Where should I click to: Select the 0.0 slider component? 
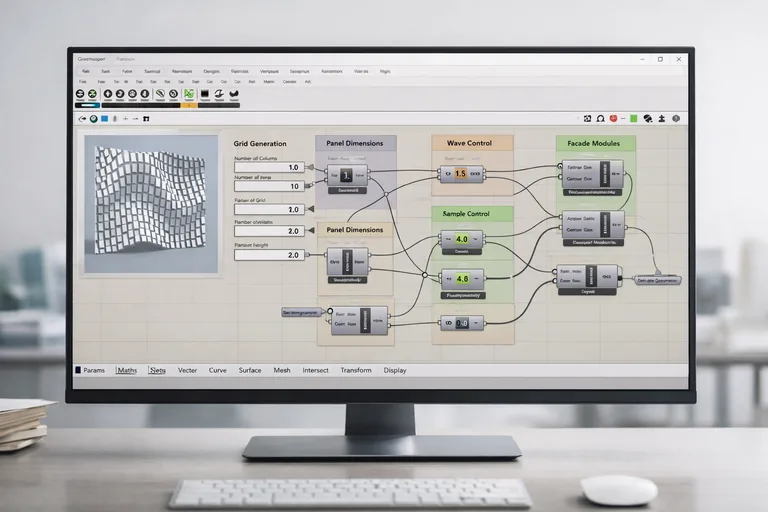point(461,323)
